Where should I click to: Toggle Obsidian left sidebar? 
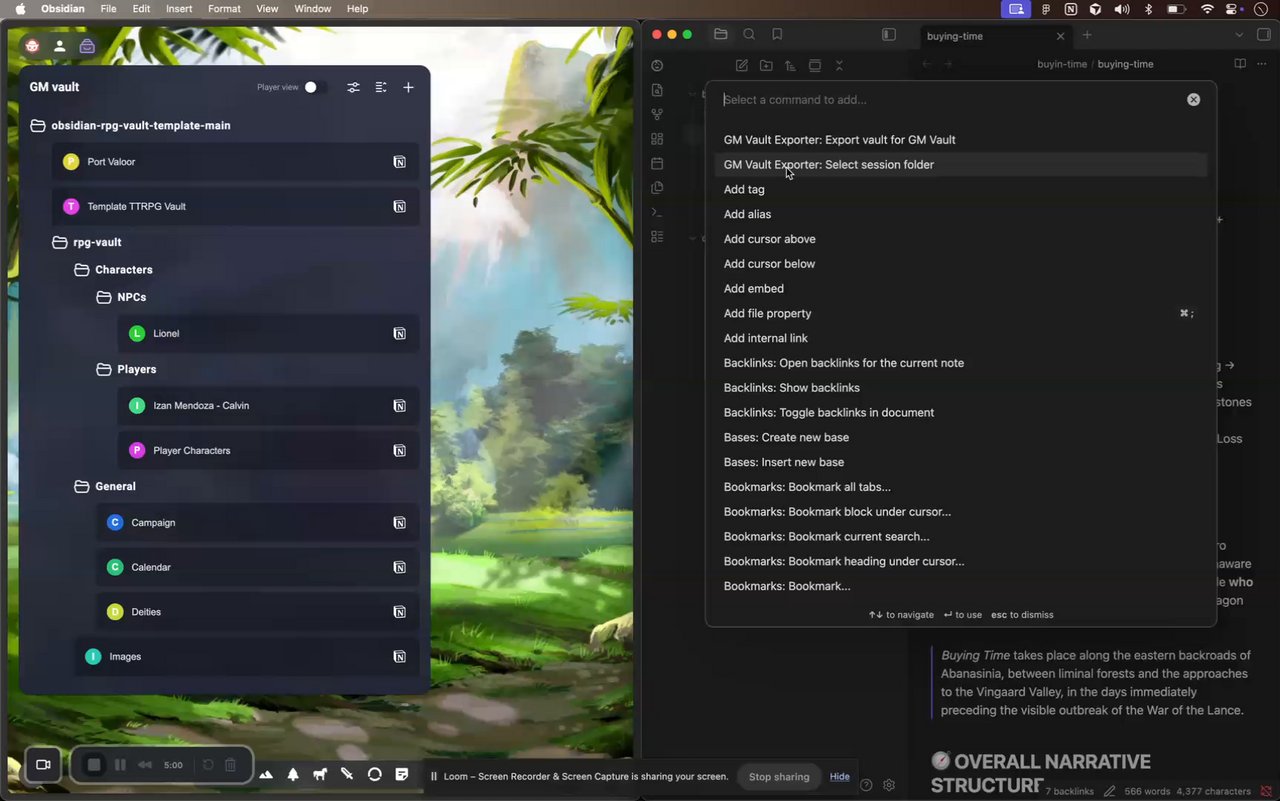888,34
